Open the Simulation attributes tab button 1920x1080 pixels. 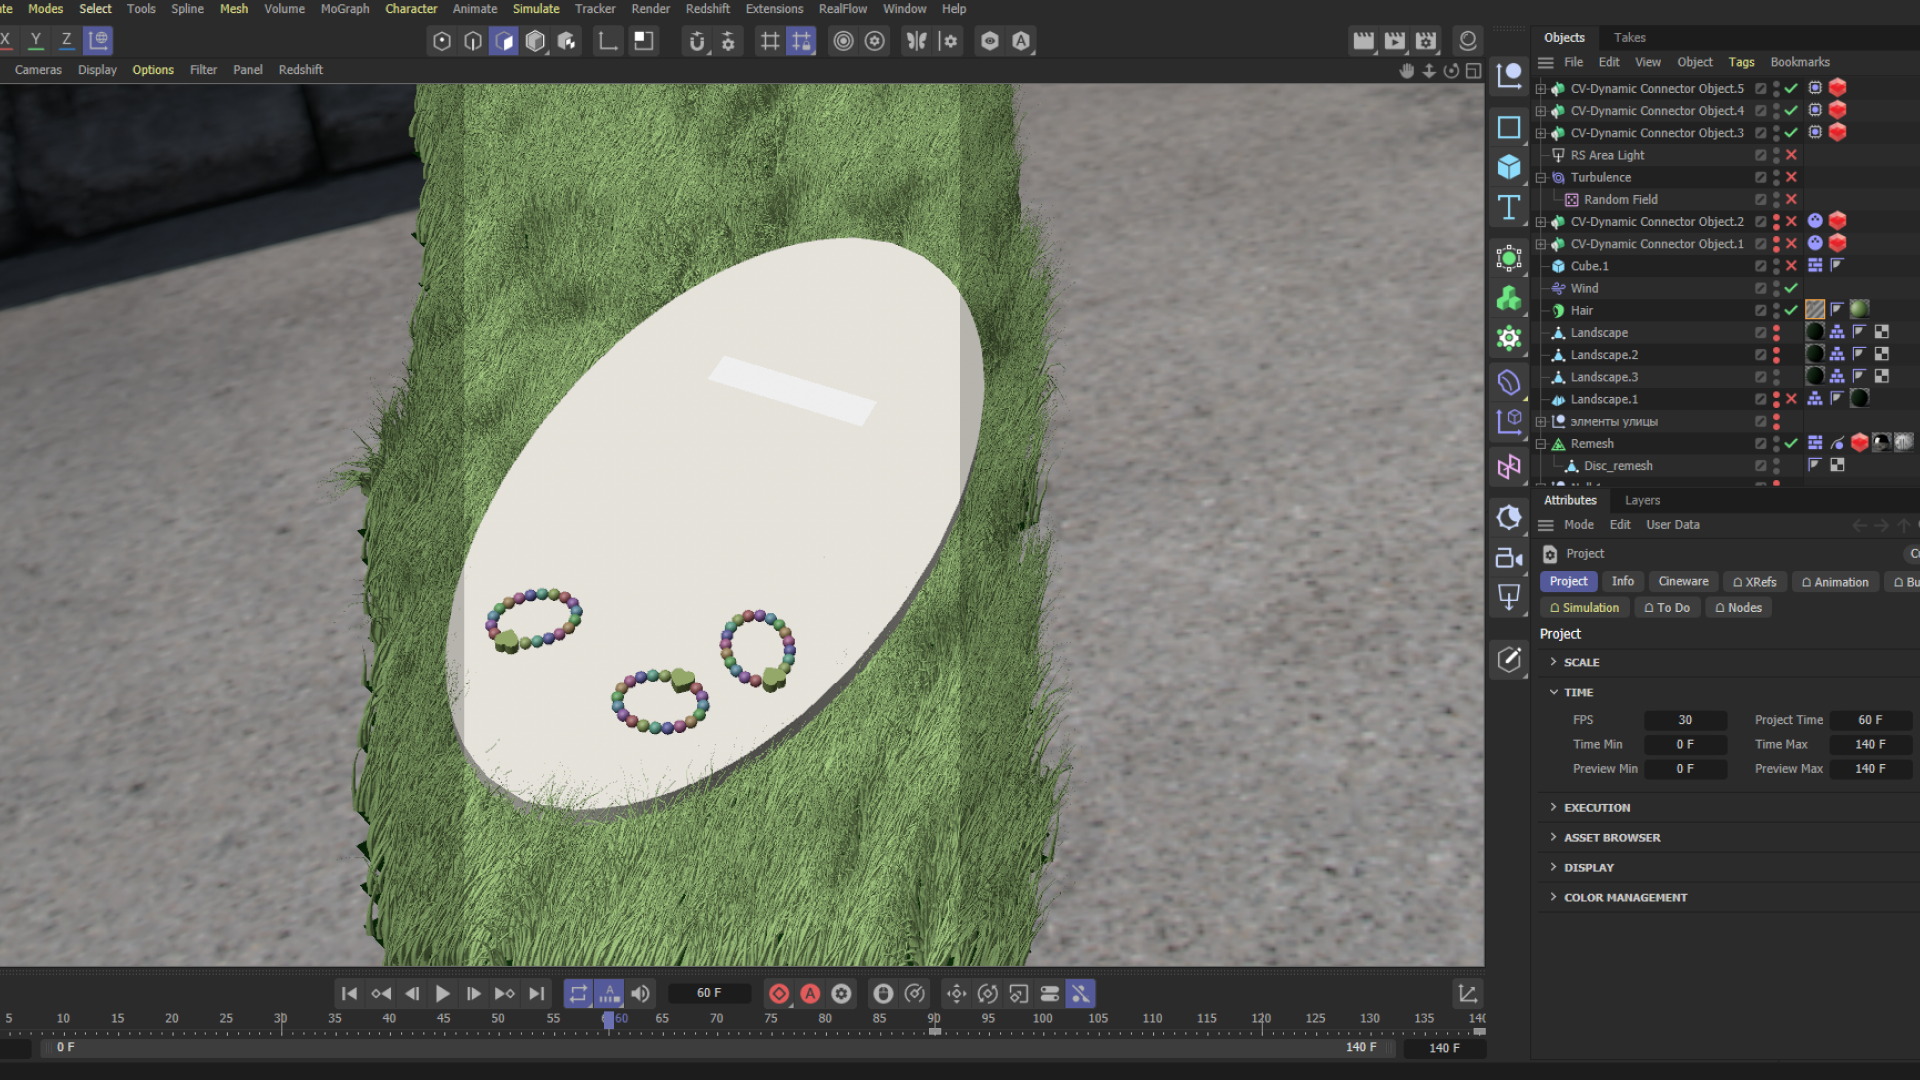coord(1584,608)
